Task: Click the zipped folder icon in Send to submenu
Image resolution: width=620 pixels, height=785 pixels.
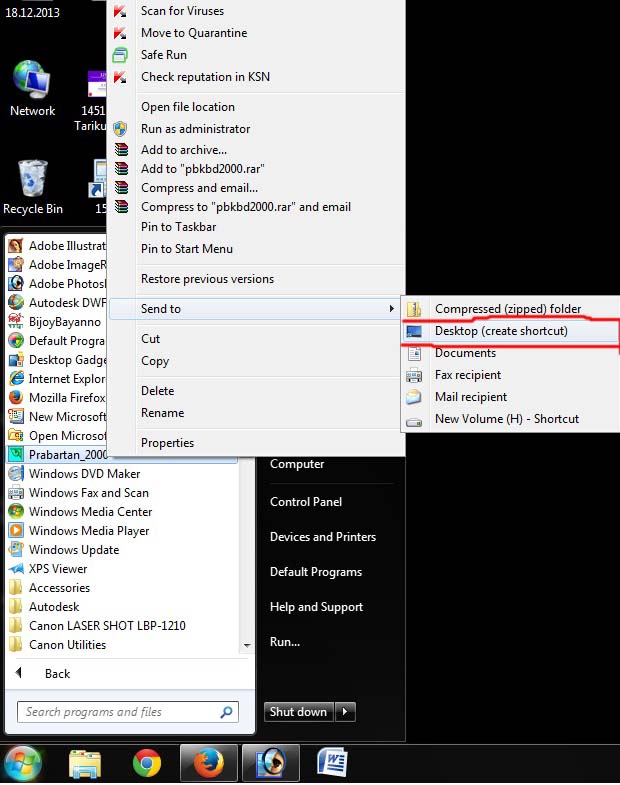Action: tap(414, 309)
